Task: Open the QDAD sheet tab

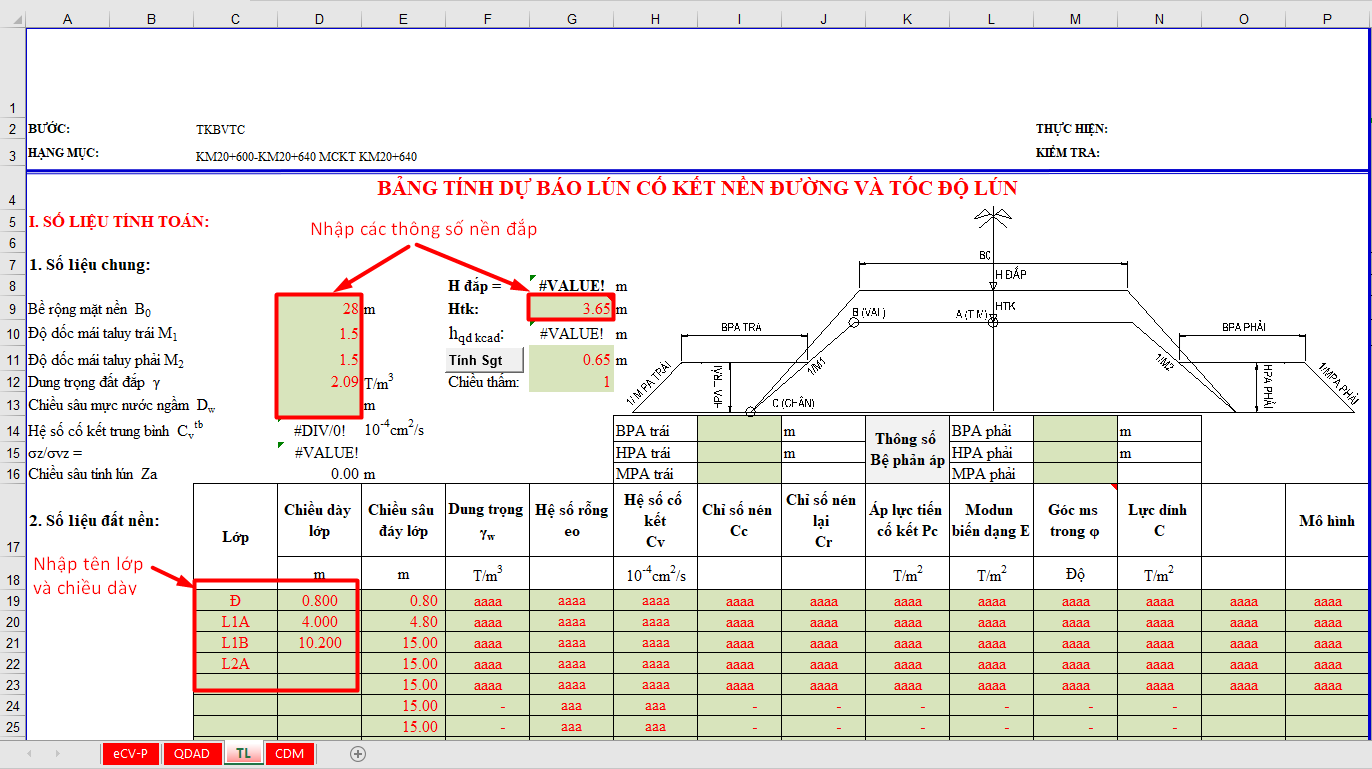Action: coord(191,754)
